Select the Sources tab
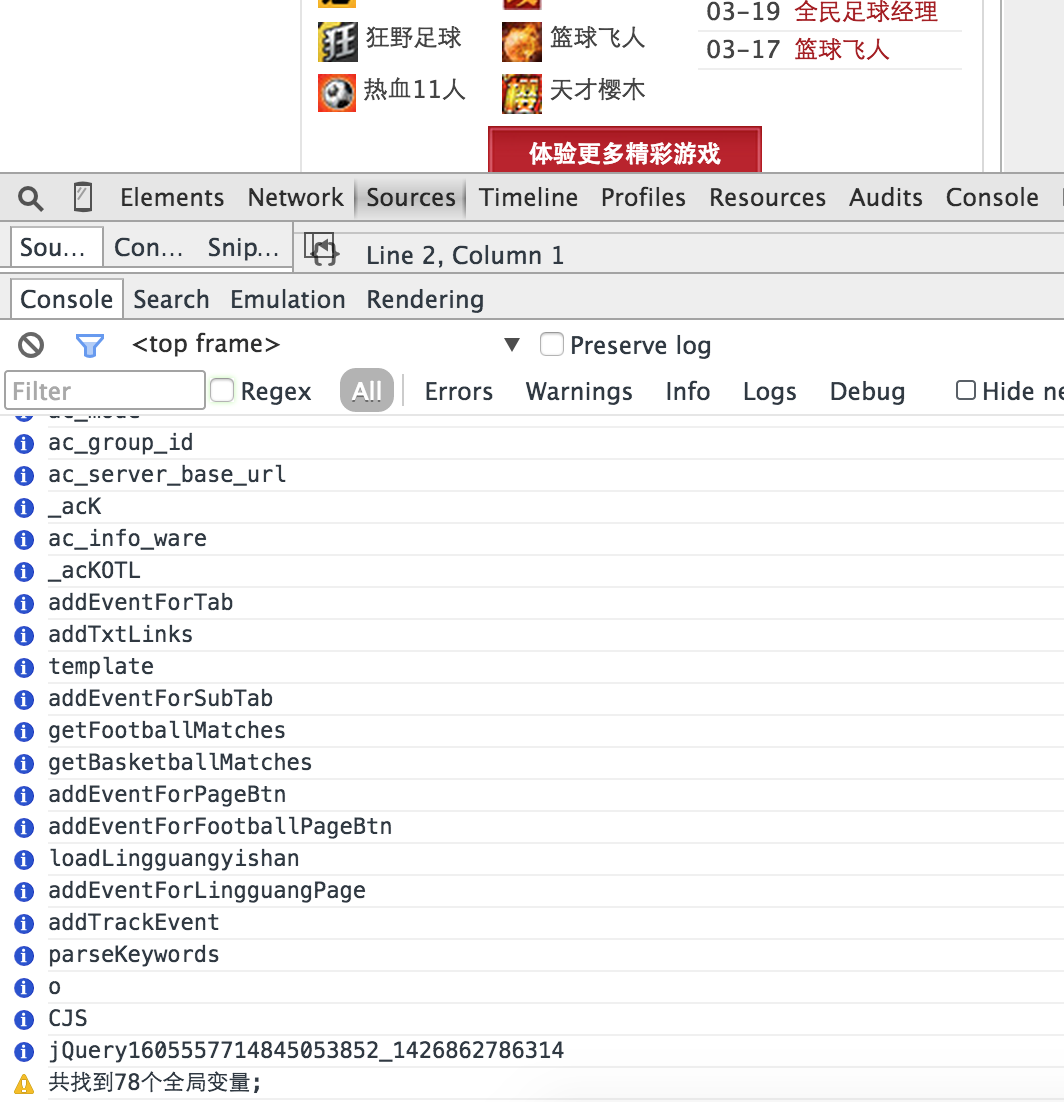 [x=411, y=197]
